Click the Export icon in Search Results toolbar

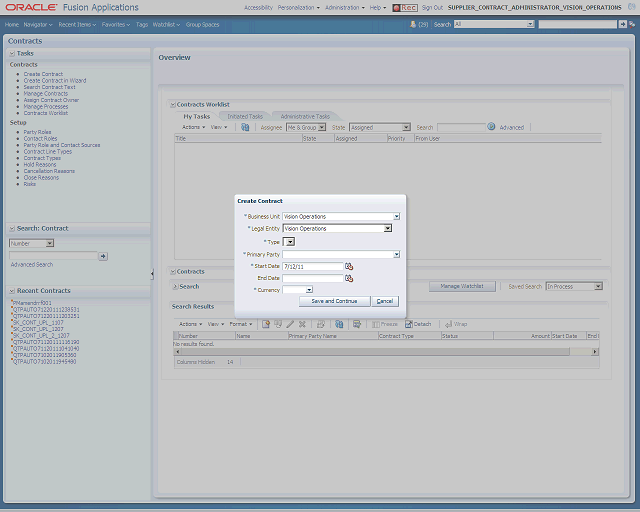tap(321, 324)
